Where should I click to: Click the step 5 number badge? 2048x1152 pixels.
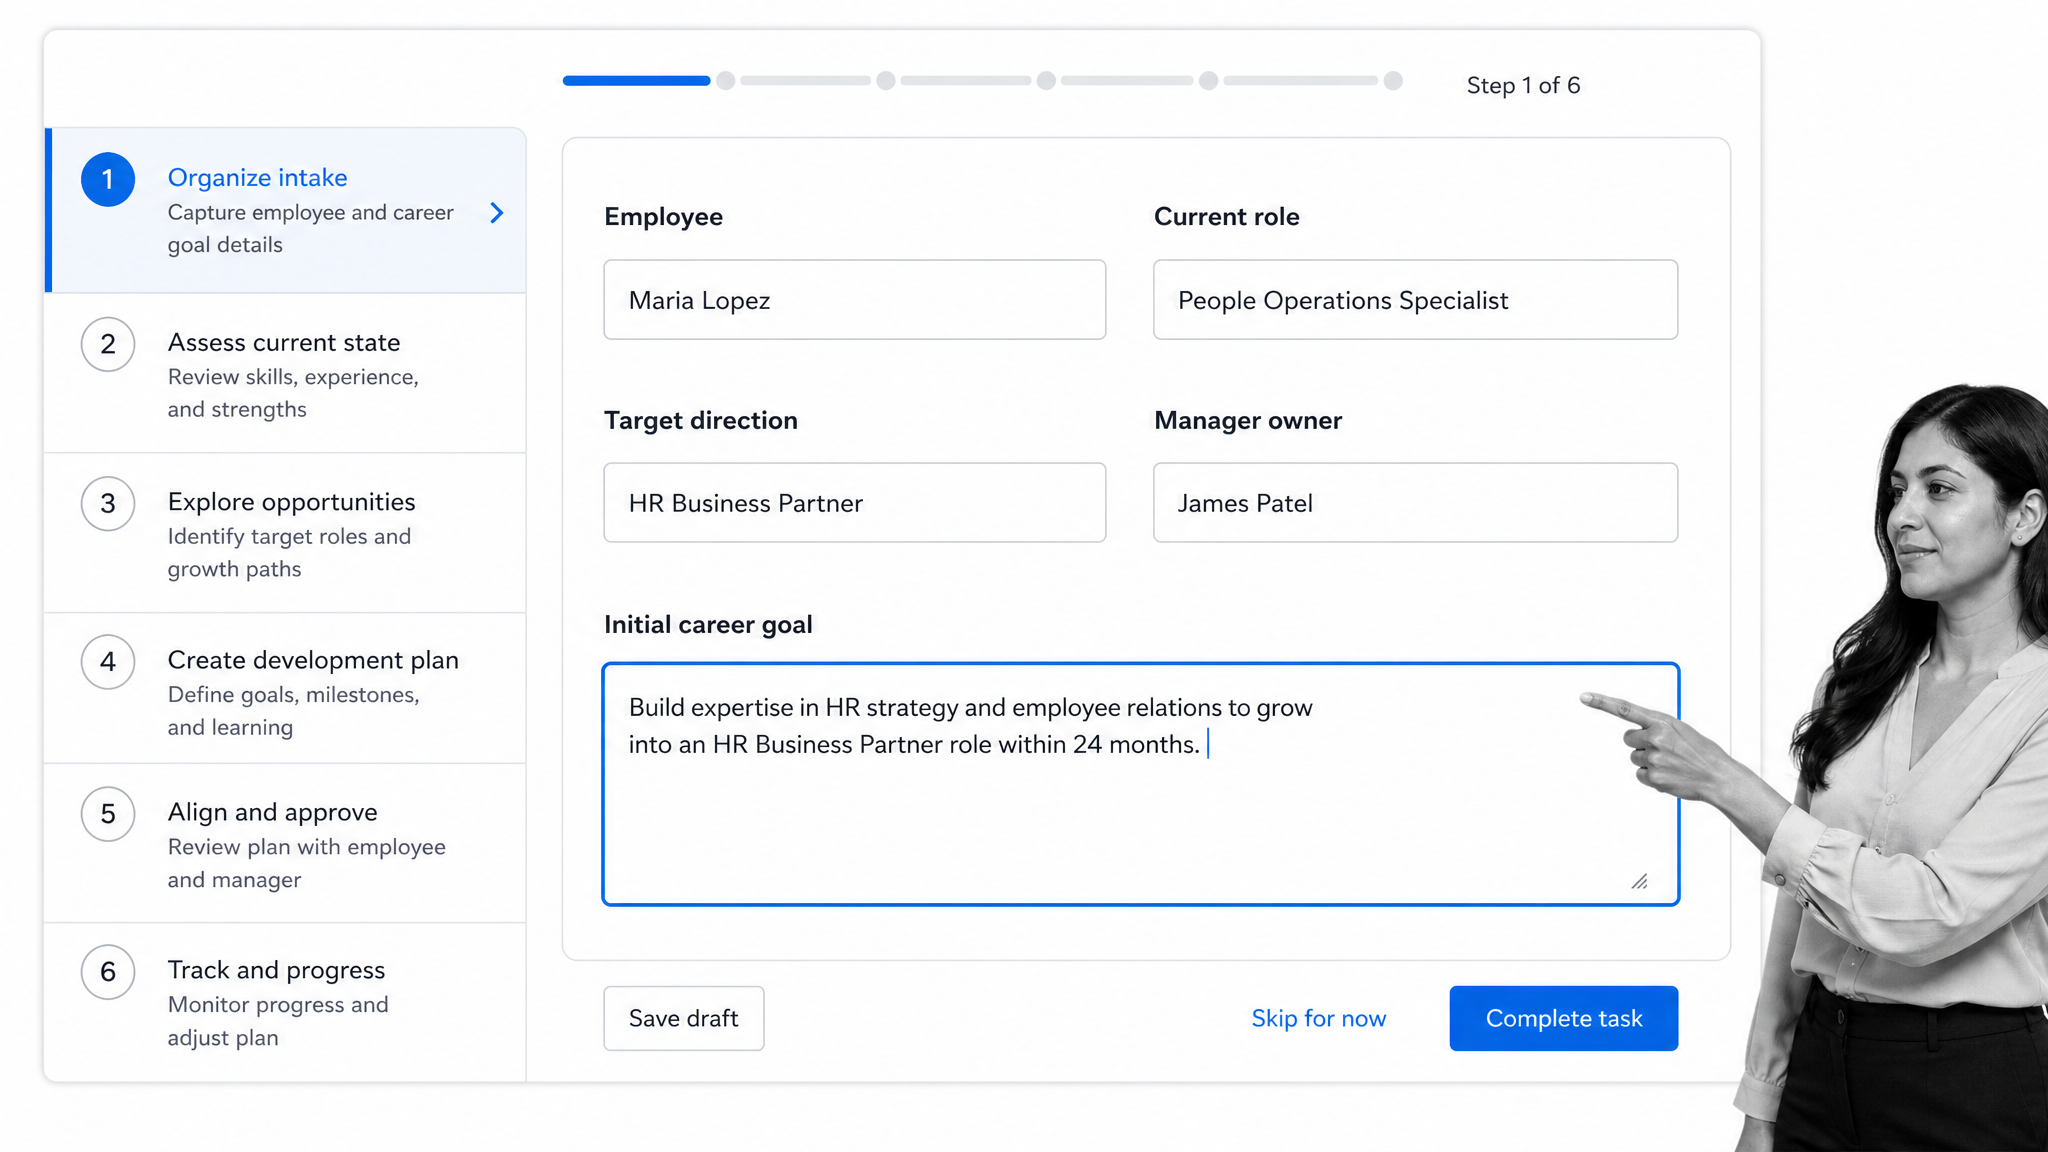[x=108, y=814]
